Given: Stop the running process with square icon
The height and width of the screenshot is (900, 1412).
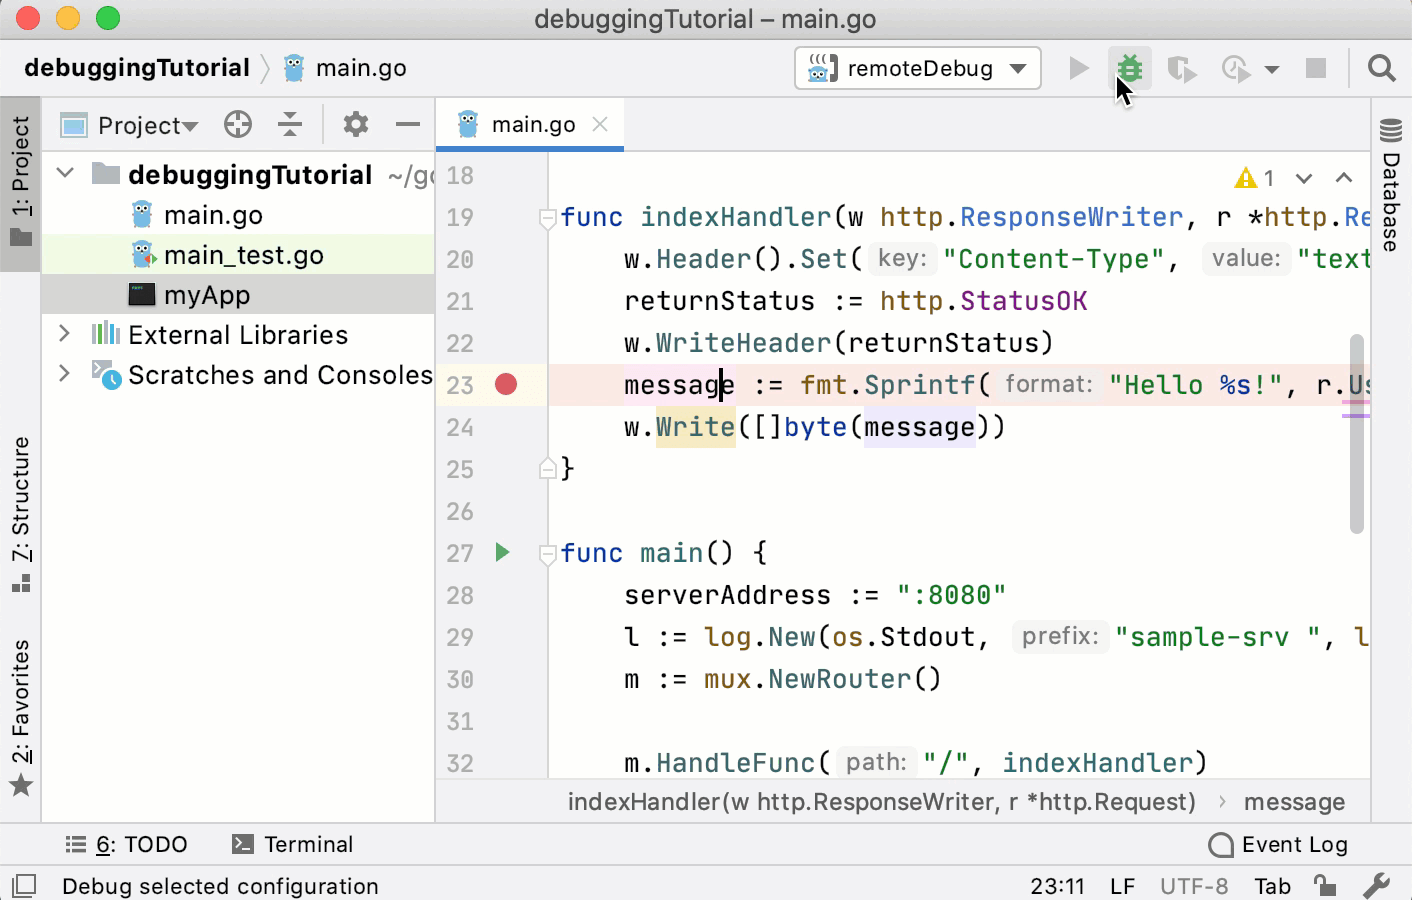Looking at the screenshot, I should tap(1315, 68).
